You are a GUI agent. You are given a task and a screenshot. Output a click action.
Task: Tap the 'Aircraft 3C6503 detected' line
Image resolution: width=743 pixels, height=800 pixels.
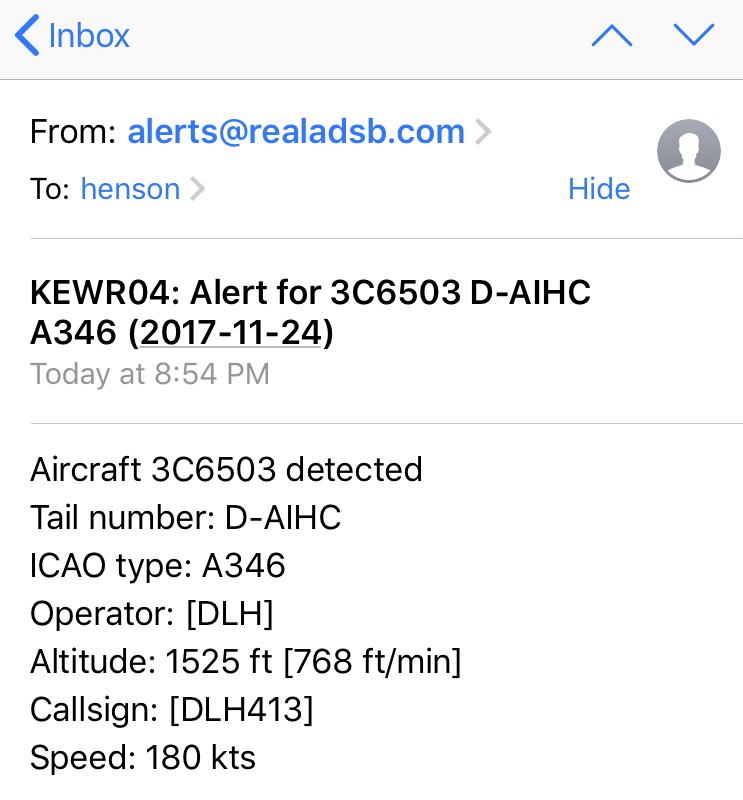point(226,469)
